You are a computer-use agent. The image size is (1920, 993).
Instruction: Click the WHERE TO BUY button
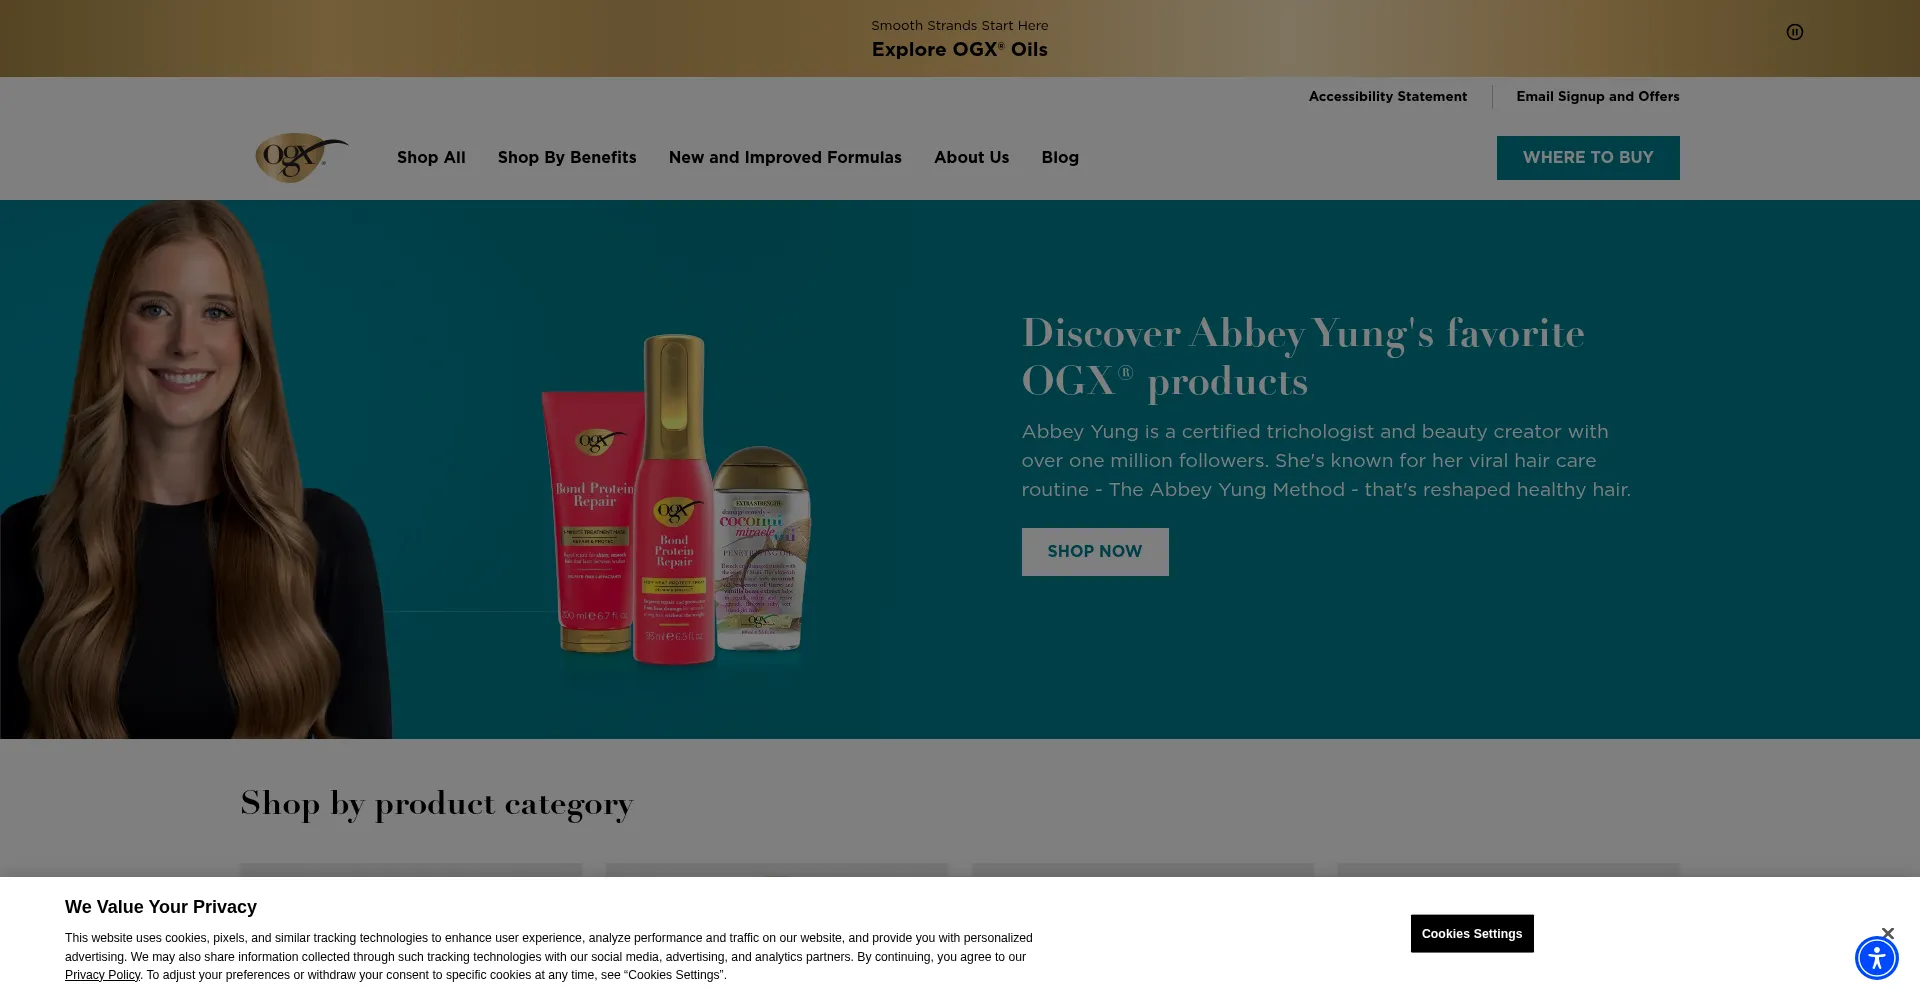1588,158
